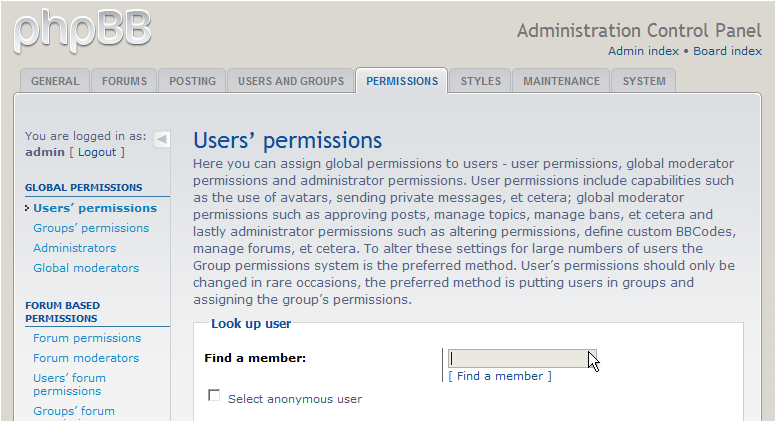
Task: Open the Posting tab
Action: 192,81
